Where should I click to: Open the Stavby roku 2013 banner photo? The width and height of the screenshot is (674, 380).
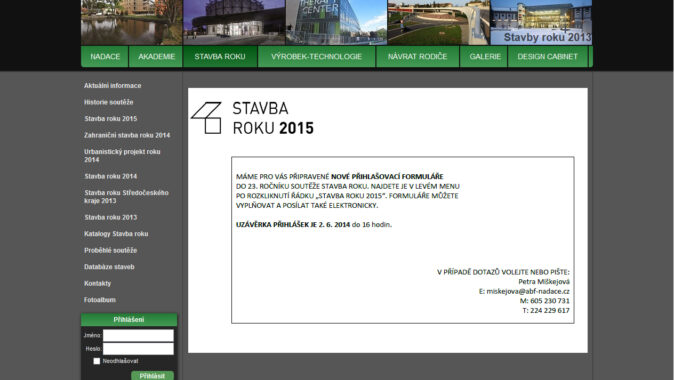pyautogui.click(x=541, y=22)
